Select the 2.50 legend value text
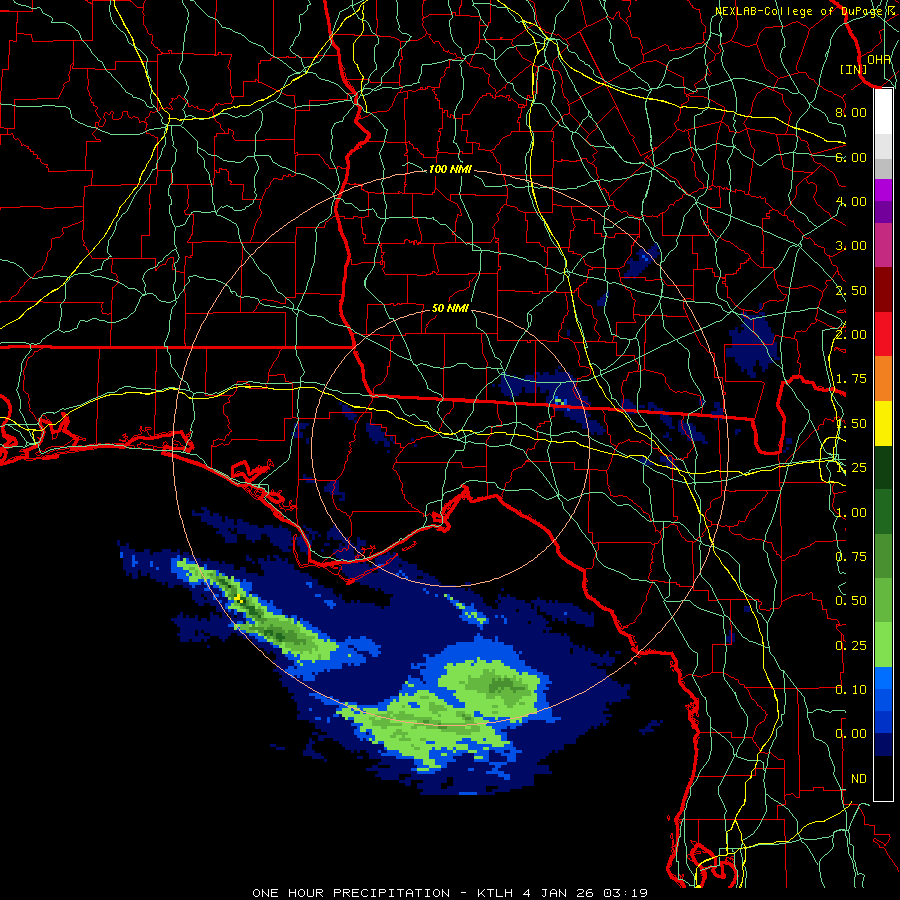900x900 pixels. pos(851,290)
